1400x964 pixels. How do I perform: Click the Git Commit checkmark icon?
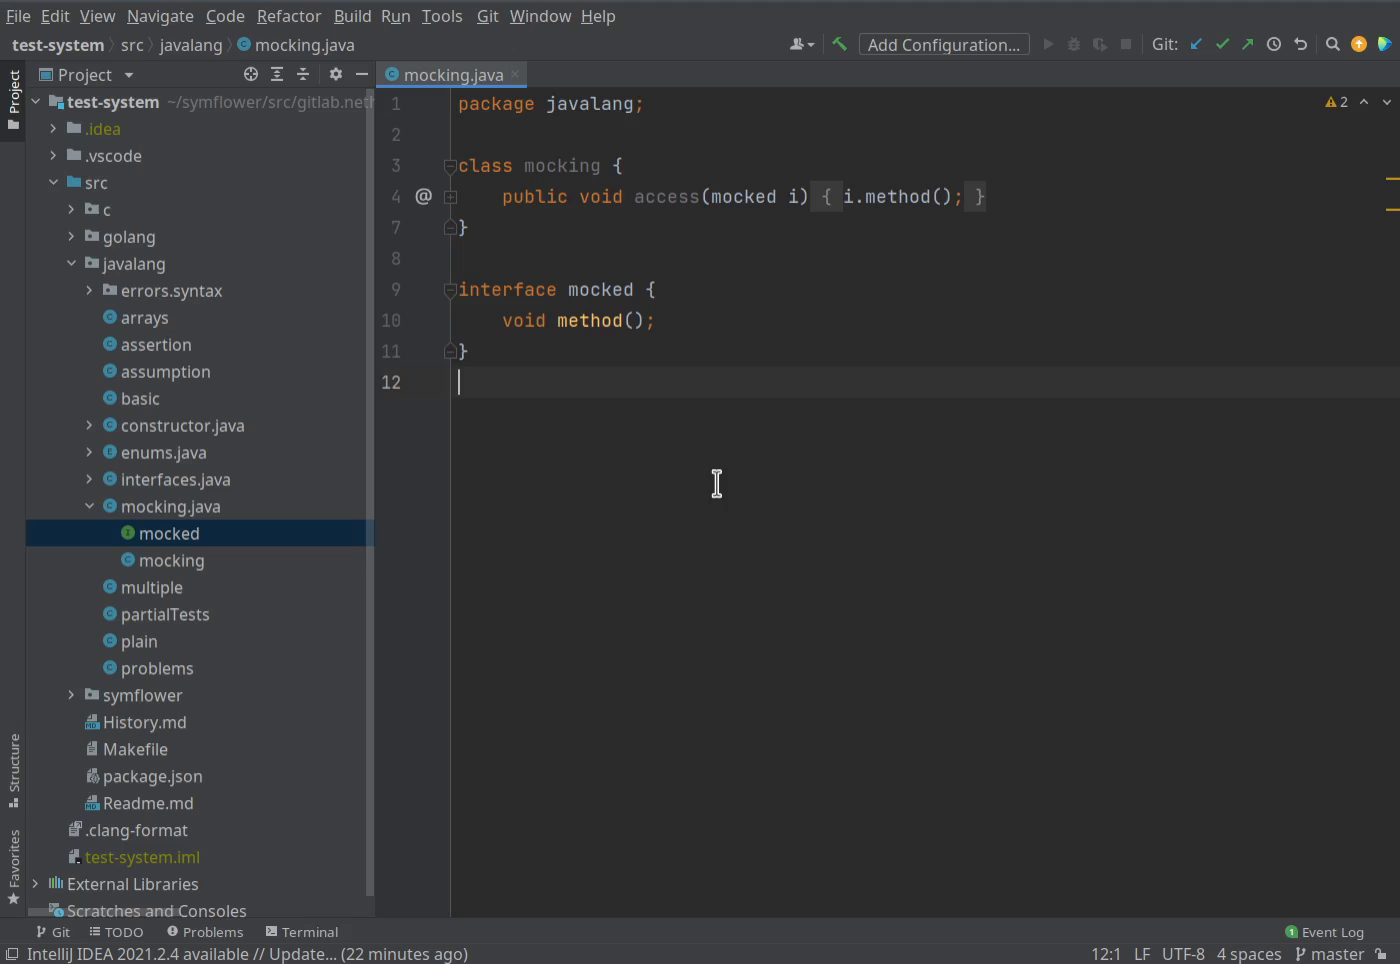pos(1222,44)
